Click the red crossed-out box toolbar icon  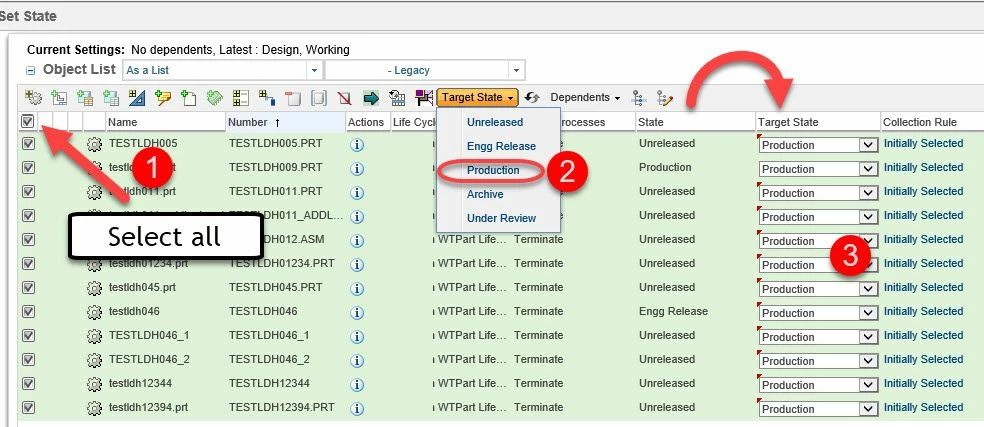click(x=344, y=98)
